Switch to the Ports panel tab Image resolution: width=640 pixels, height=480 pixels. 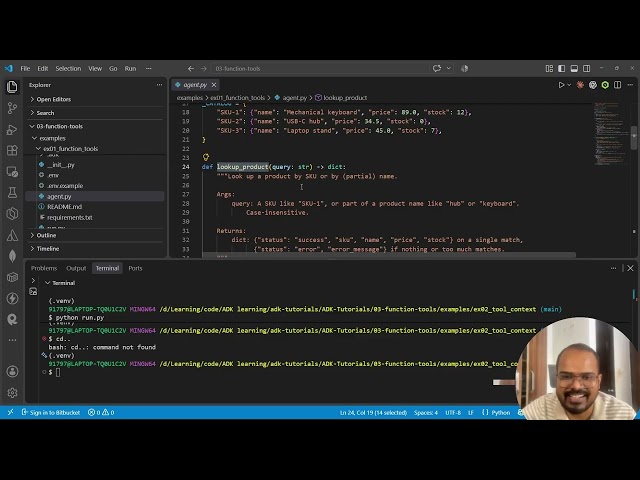[x=135, y=268]
